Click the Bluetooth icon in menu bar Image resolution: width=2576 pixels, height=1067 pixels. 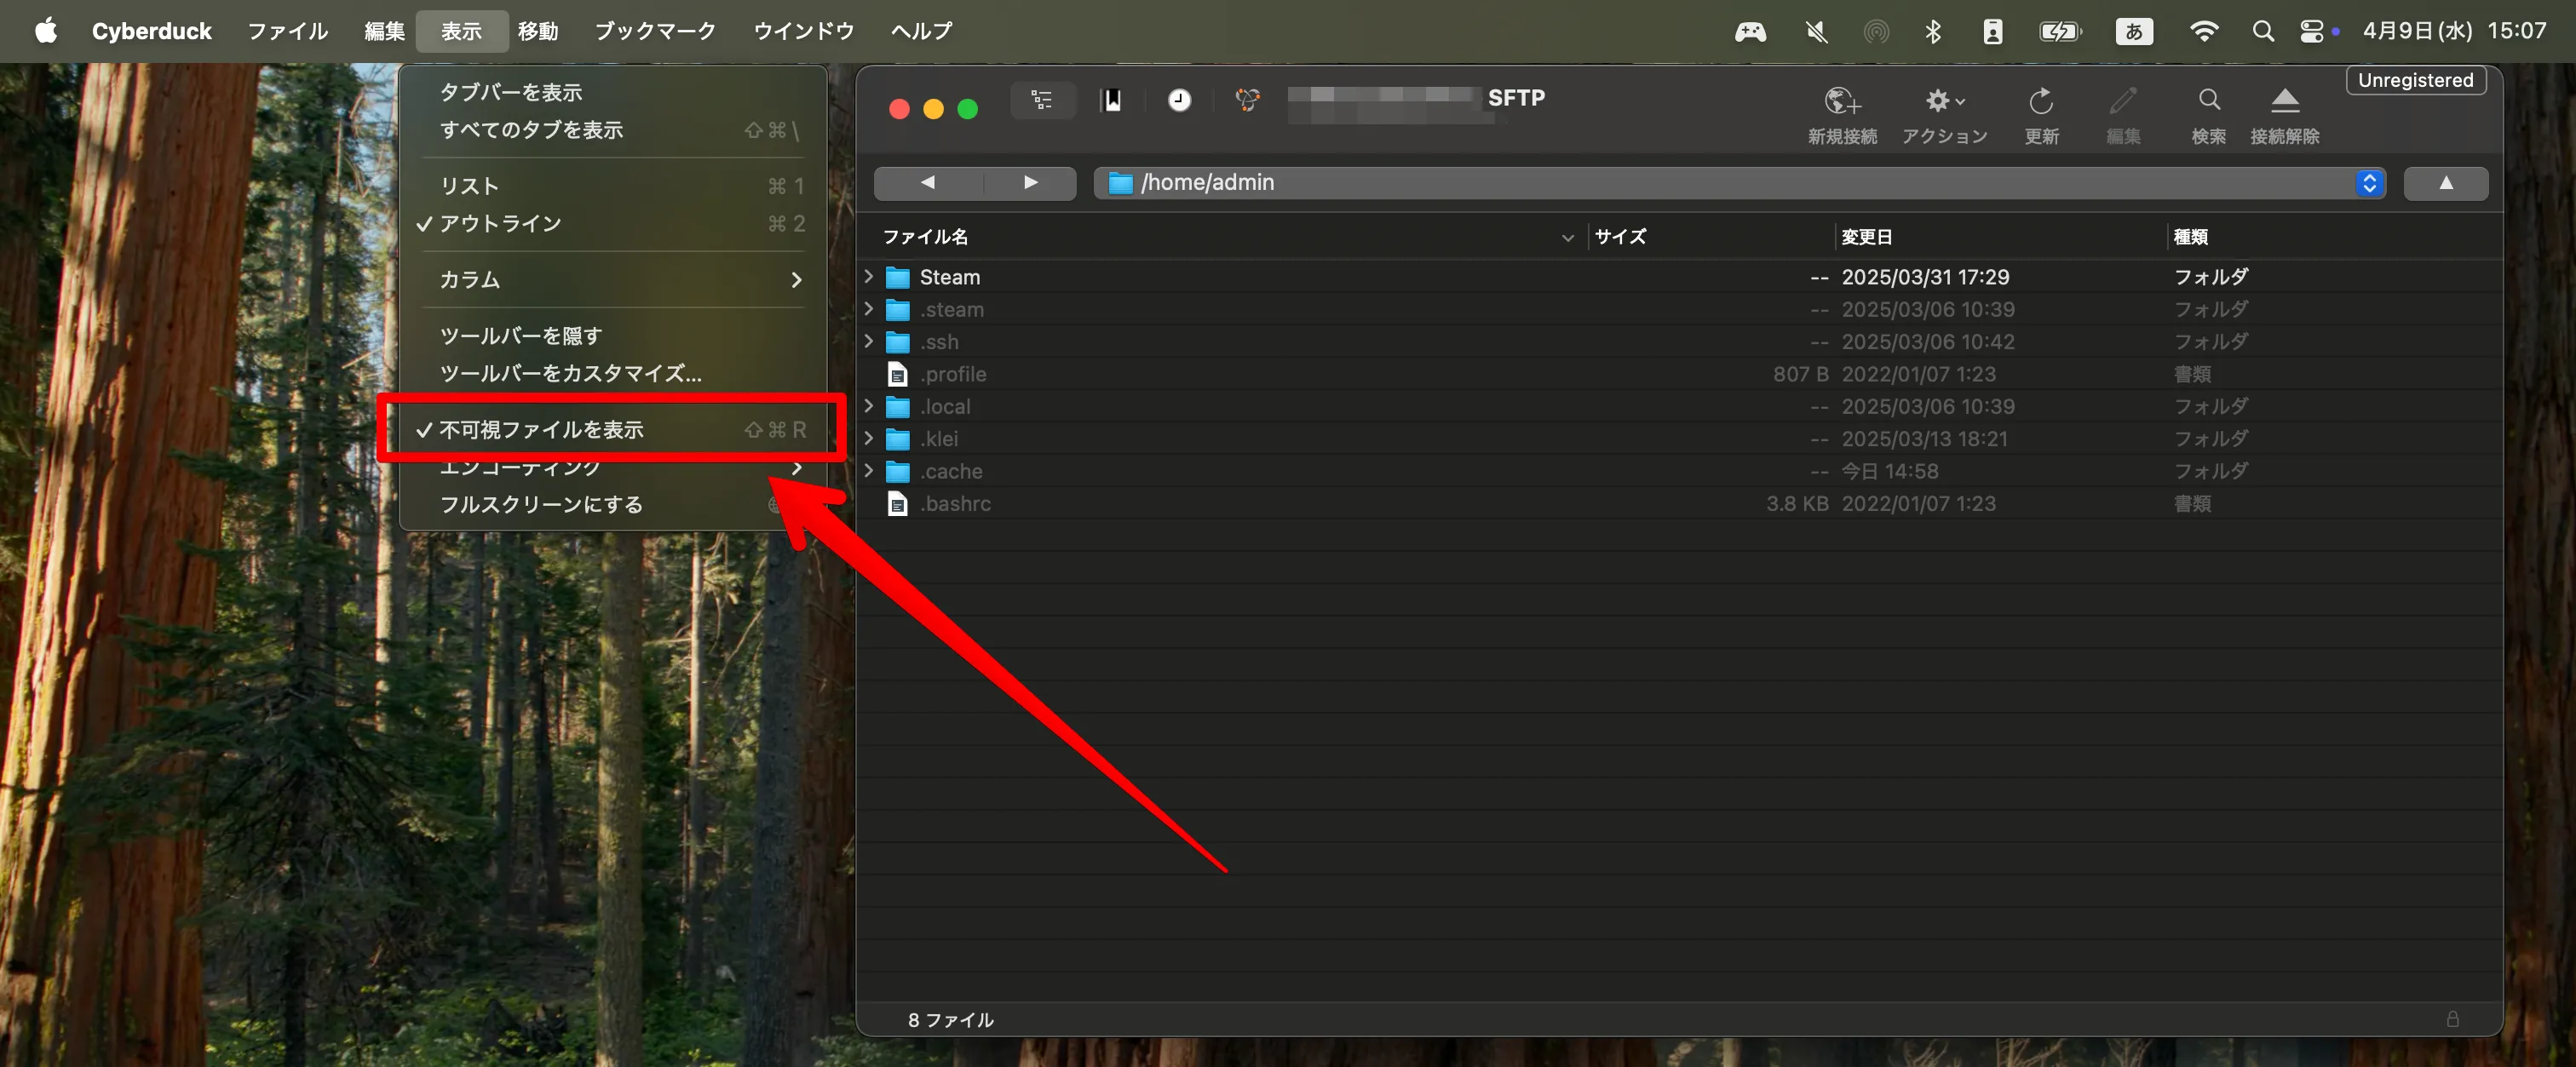(1932, 31)
